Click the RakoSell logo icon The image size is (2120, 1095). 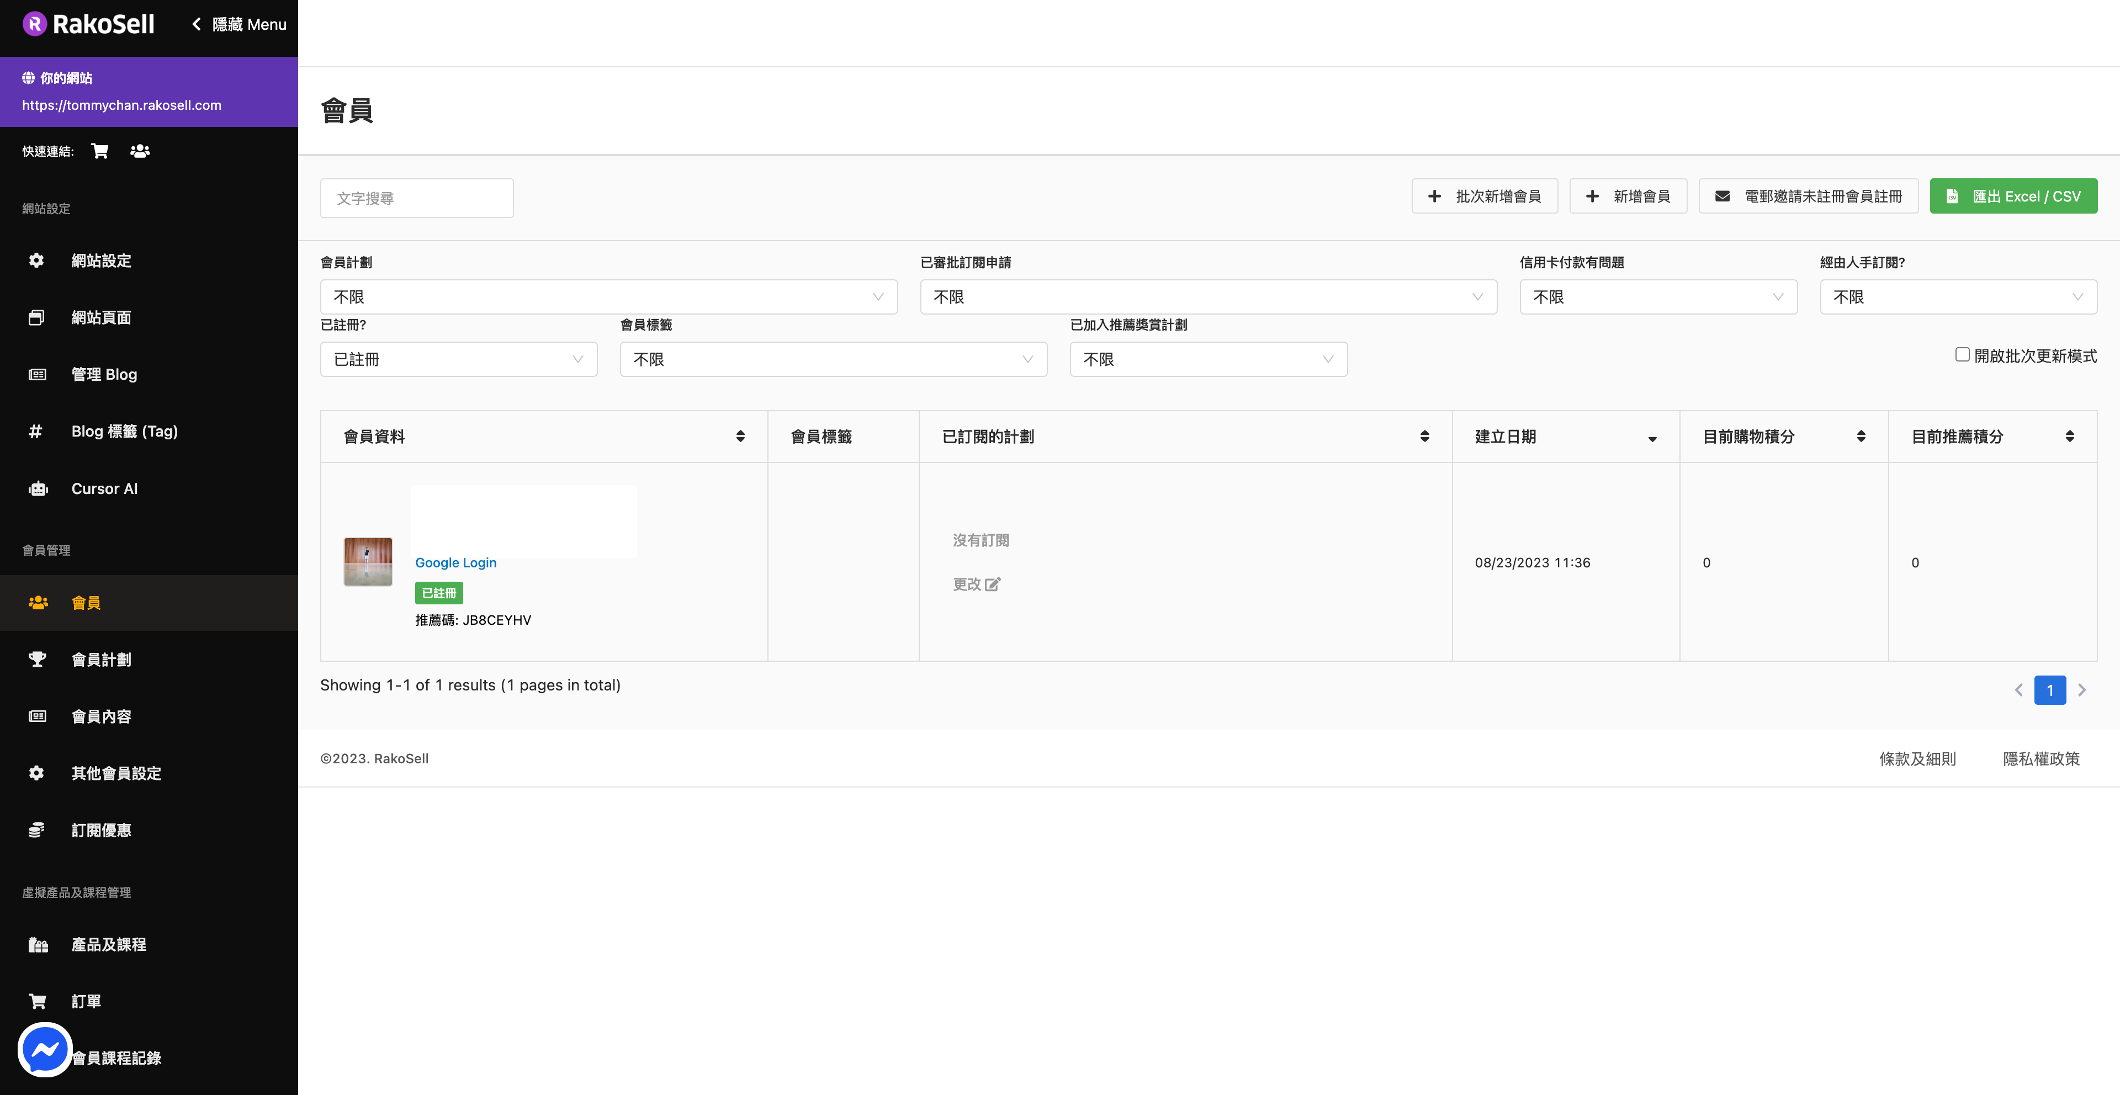pos(35,24)
